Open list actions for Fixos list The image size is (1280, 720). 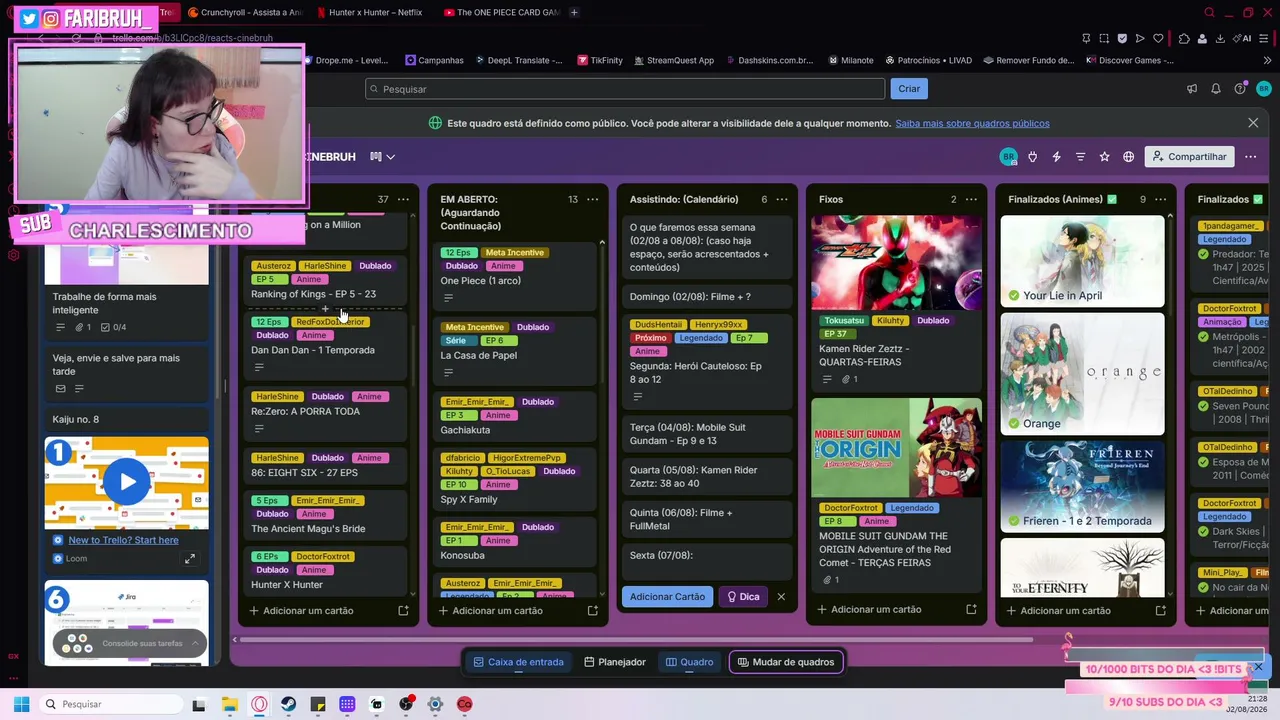pyautogui.click(x=971, y=199)
